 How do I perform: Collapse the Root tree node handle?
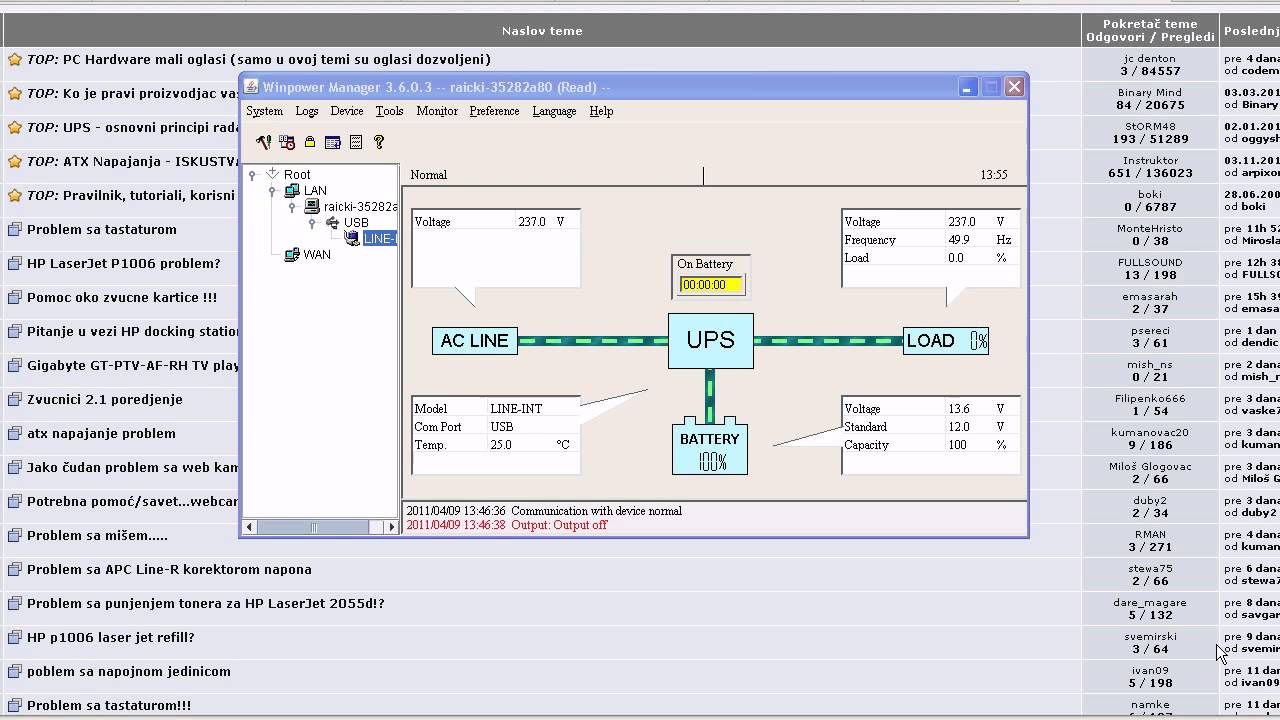click(x=252, y=175)
